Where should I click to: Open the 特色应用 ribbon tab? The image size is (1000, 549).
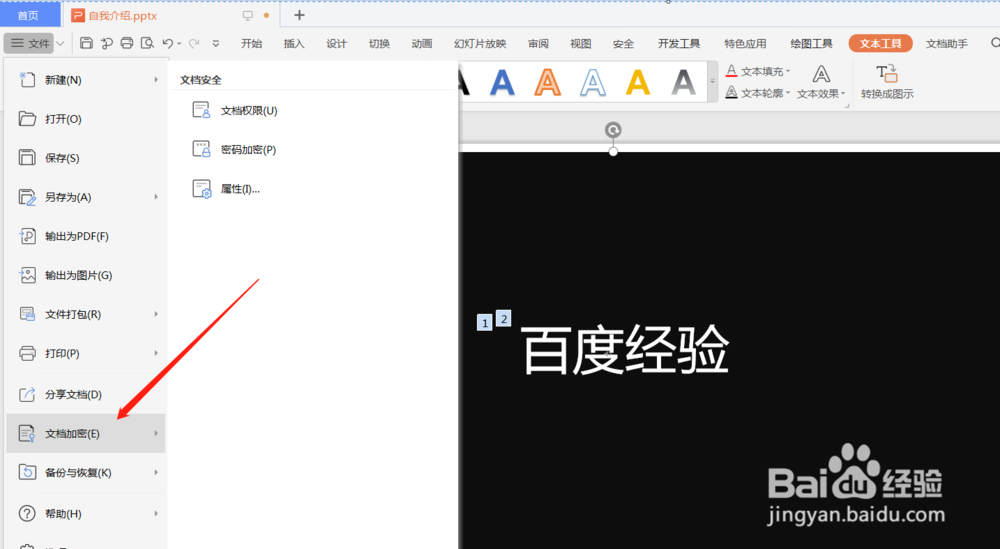[745, 43]
